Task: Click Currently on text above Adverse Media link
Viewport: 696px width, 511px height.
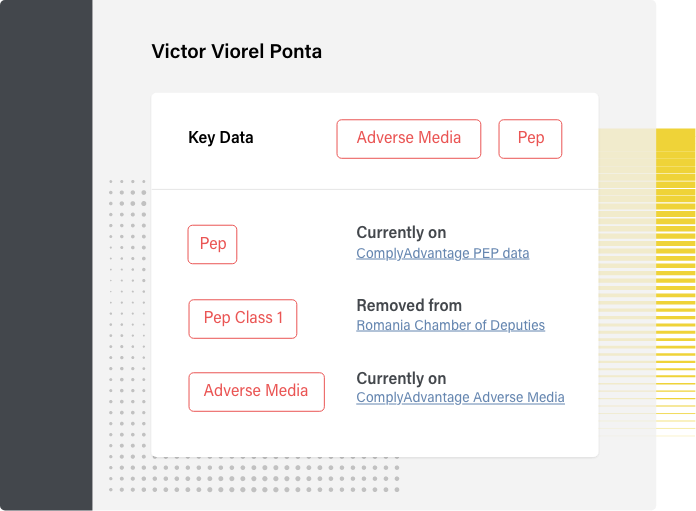Action: tap(401, 379)
